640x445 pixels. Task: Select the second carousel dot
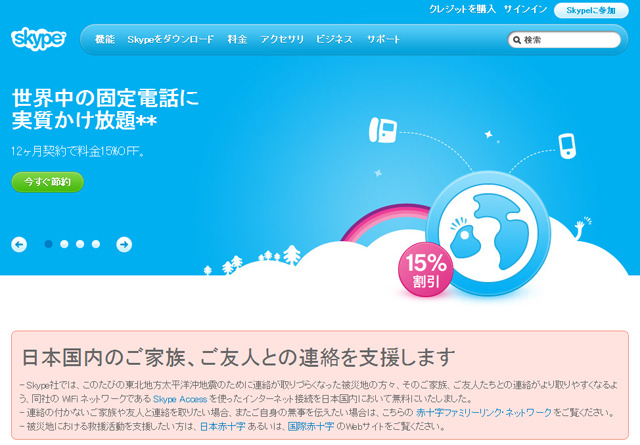pyautogui.click(x=64, y=244)
